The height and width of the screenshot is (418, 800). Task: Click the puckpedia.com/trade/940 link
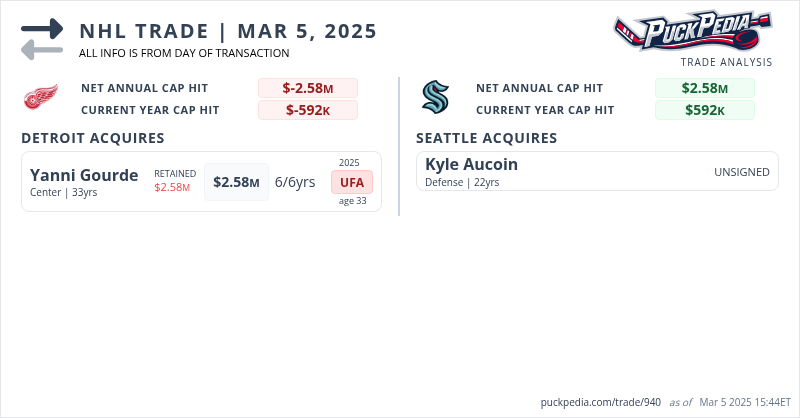click(600, 402)
